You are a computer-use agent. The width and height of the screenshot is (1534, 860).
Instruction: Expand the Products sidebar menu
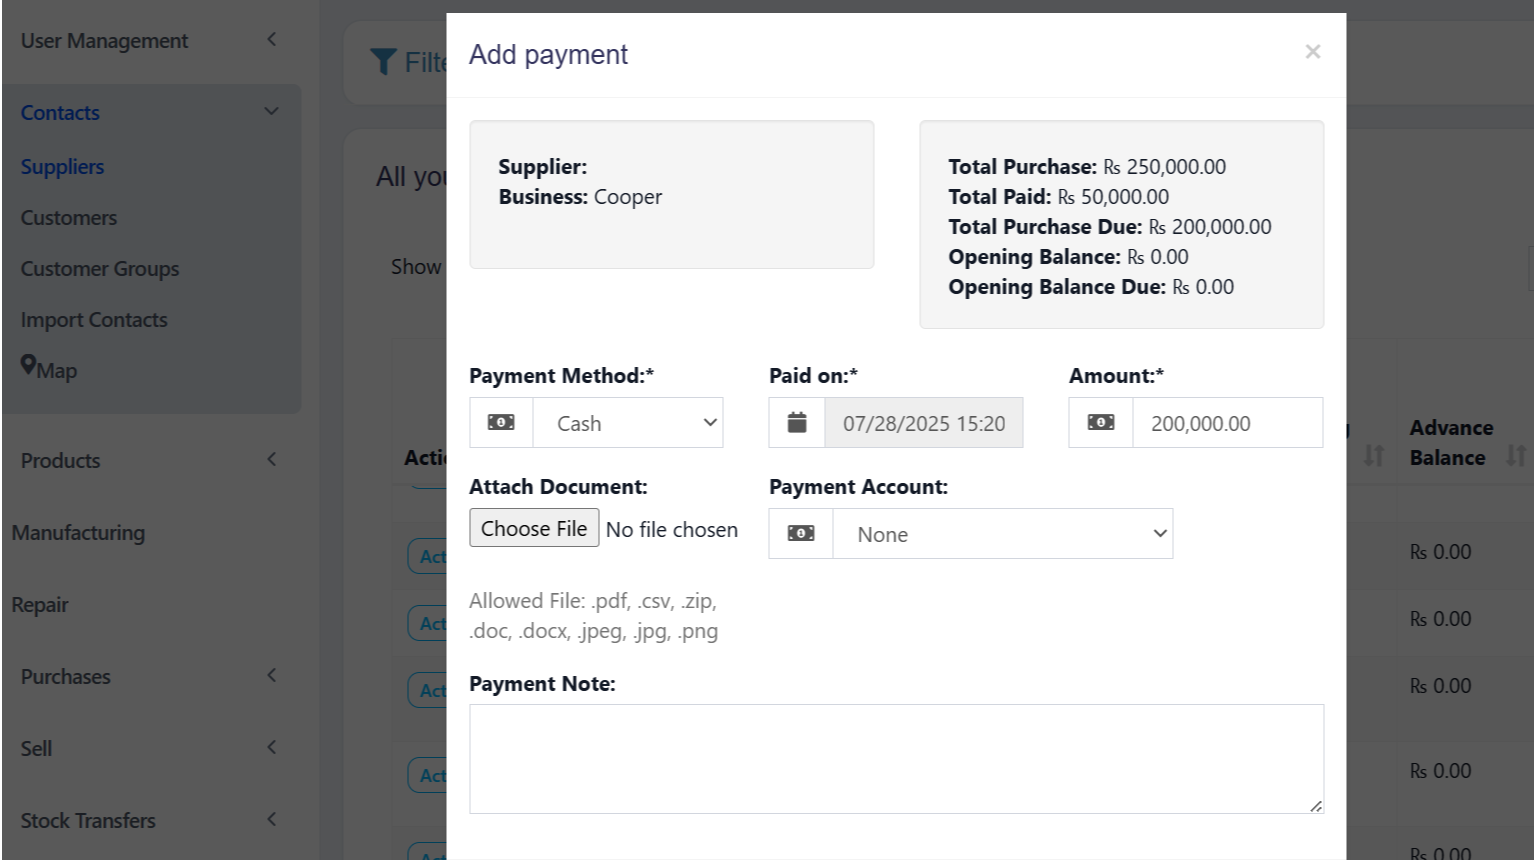(150, 461)
